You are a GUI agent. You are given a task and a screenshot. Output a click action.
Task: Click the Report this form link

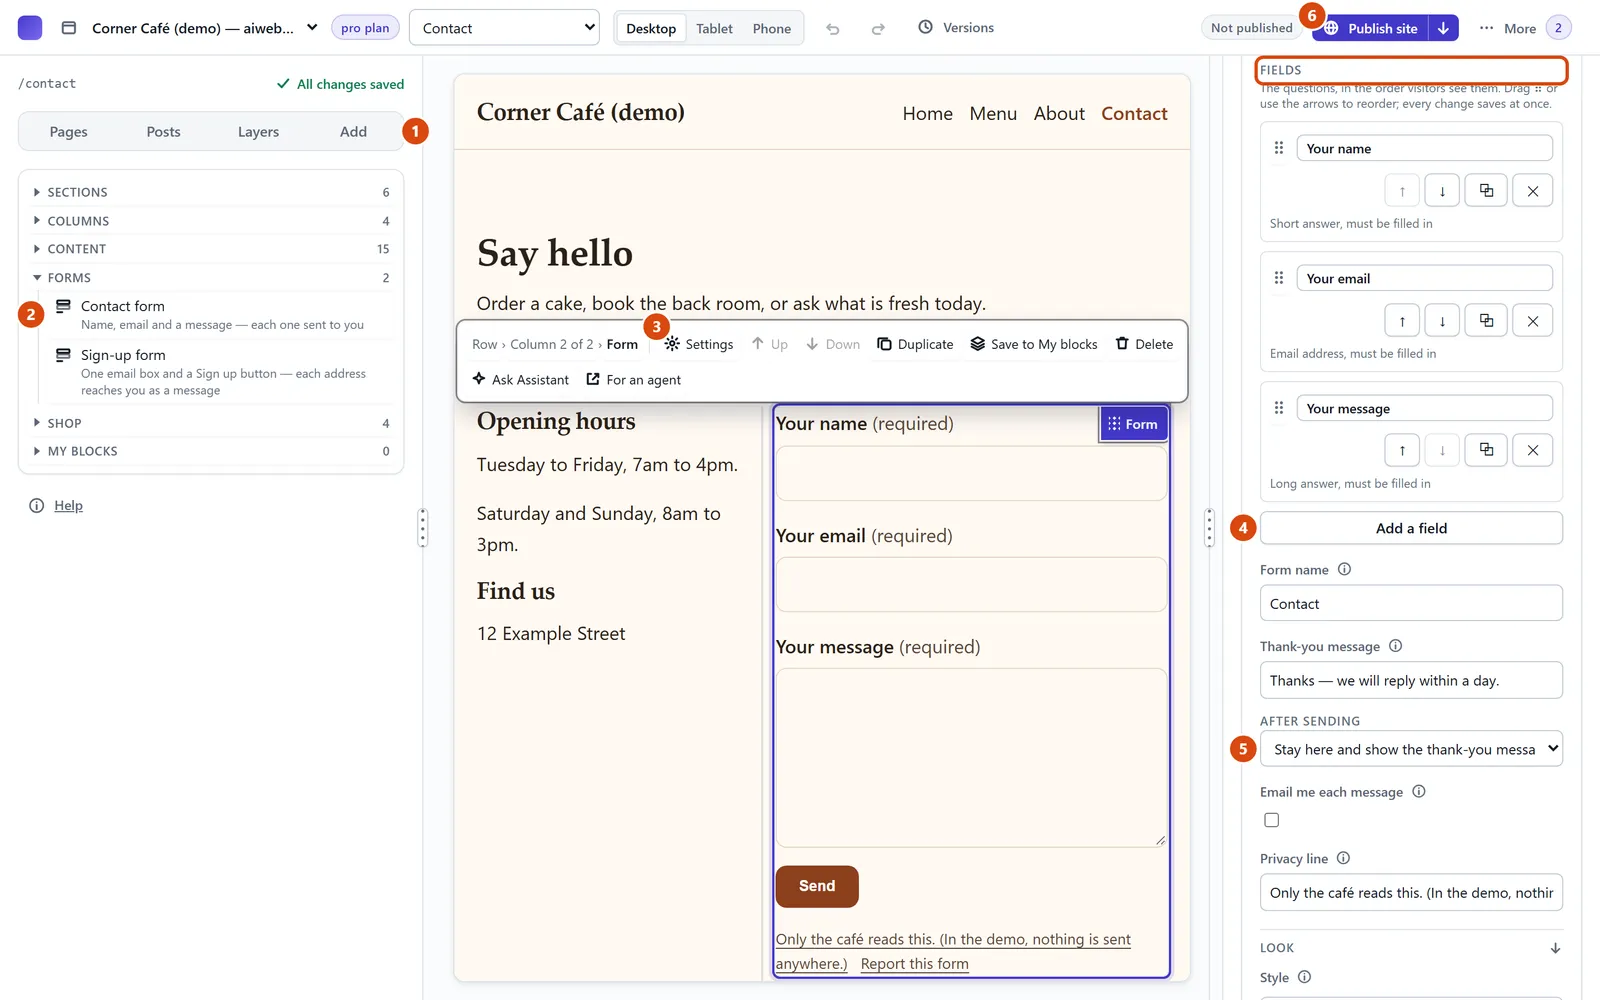(914, 964)
